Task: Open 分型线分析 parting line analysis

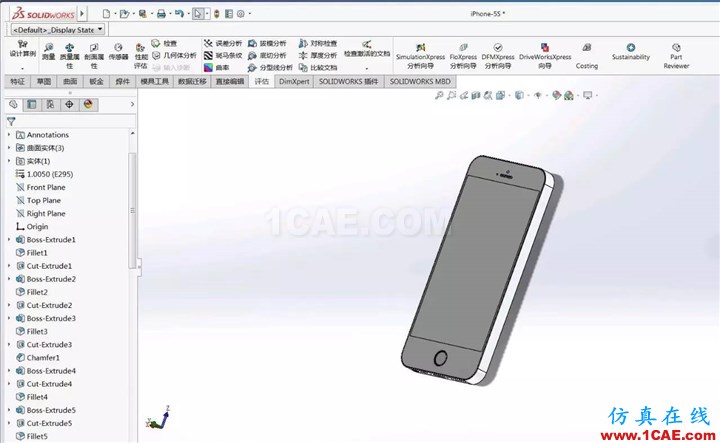Action: pyautogui.click(x=270, y=67)
